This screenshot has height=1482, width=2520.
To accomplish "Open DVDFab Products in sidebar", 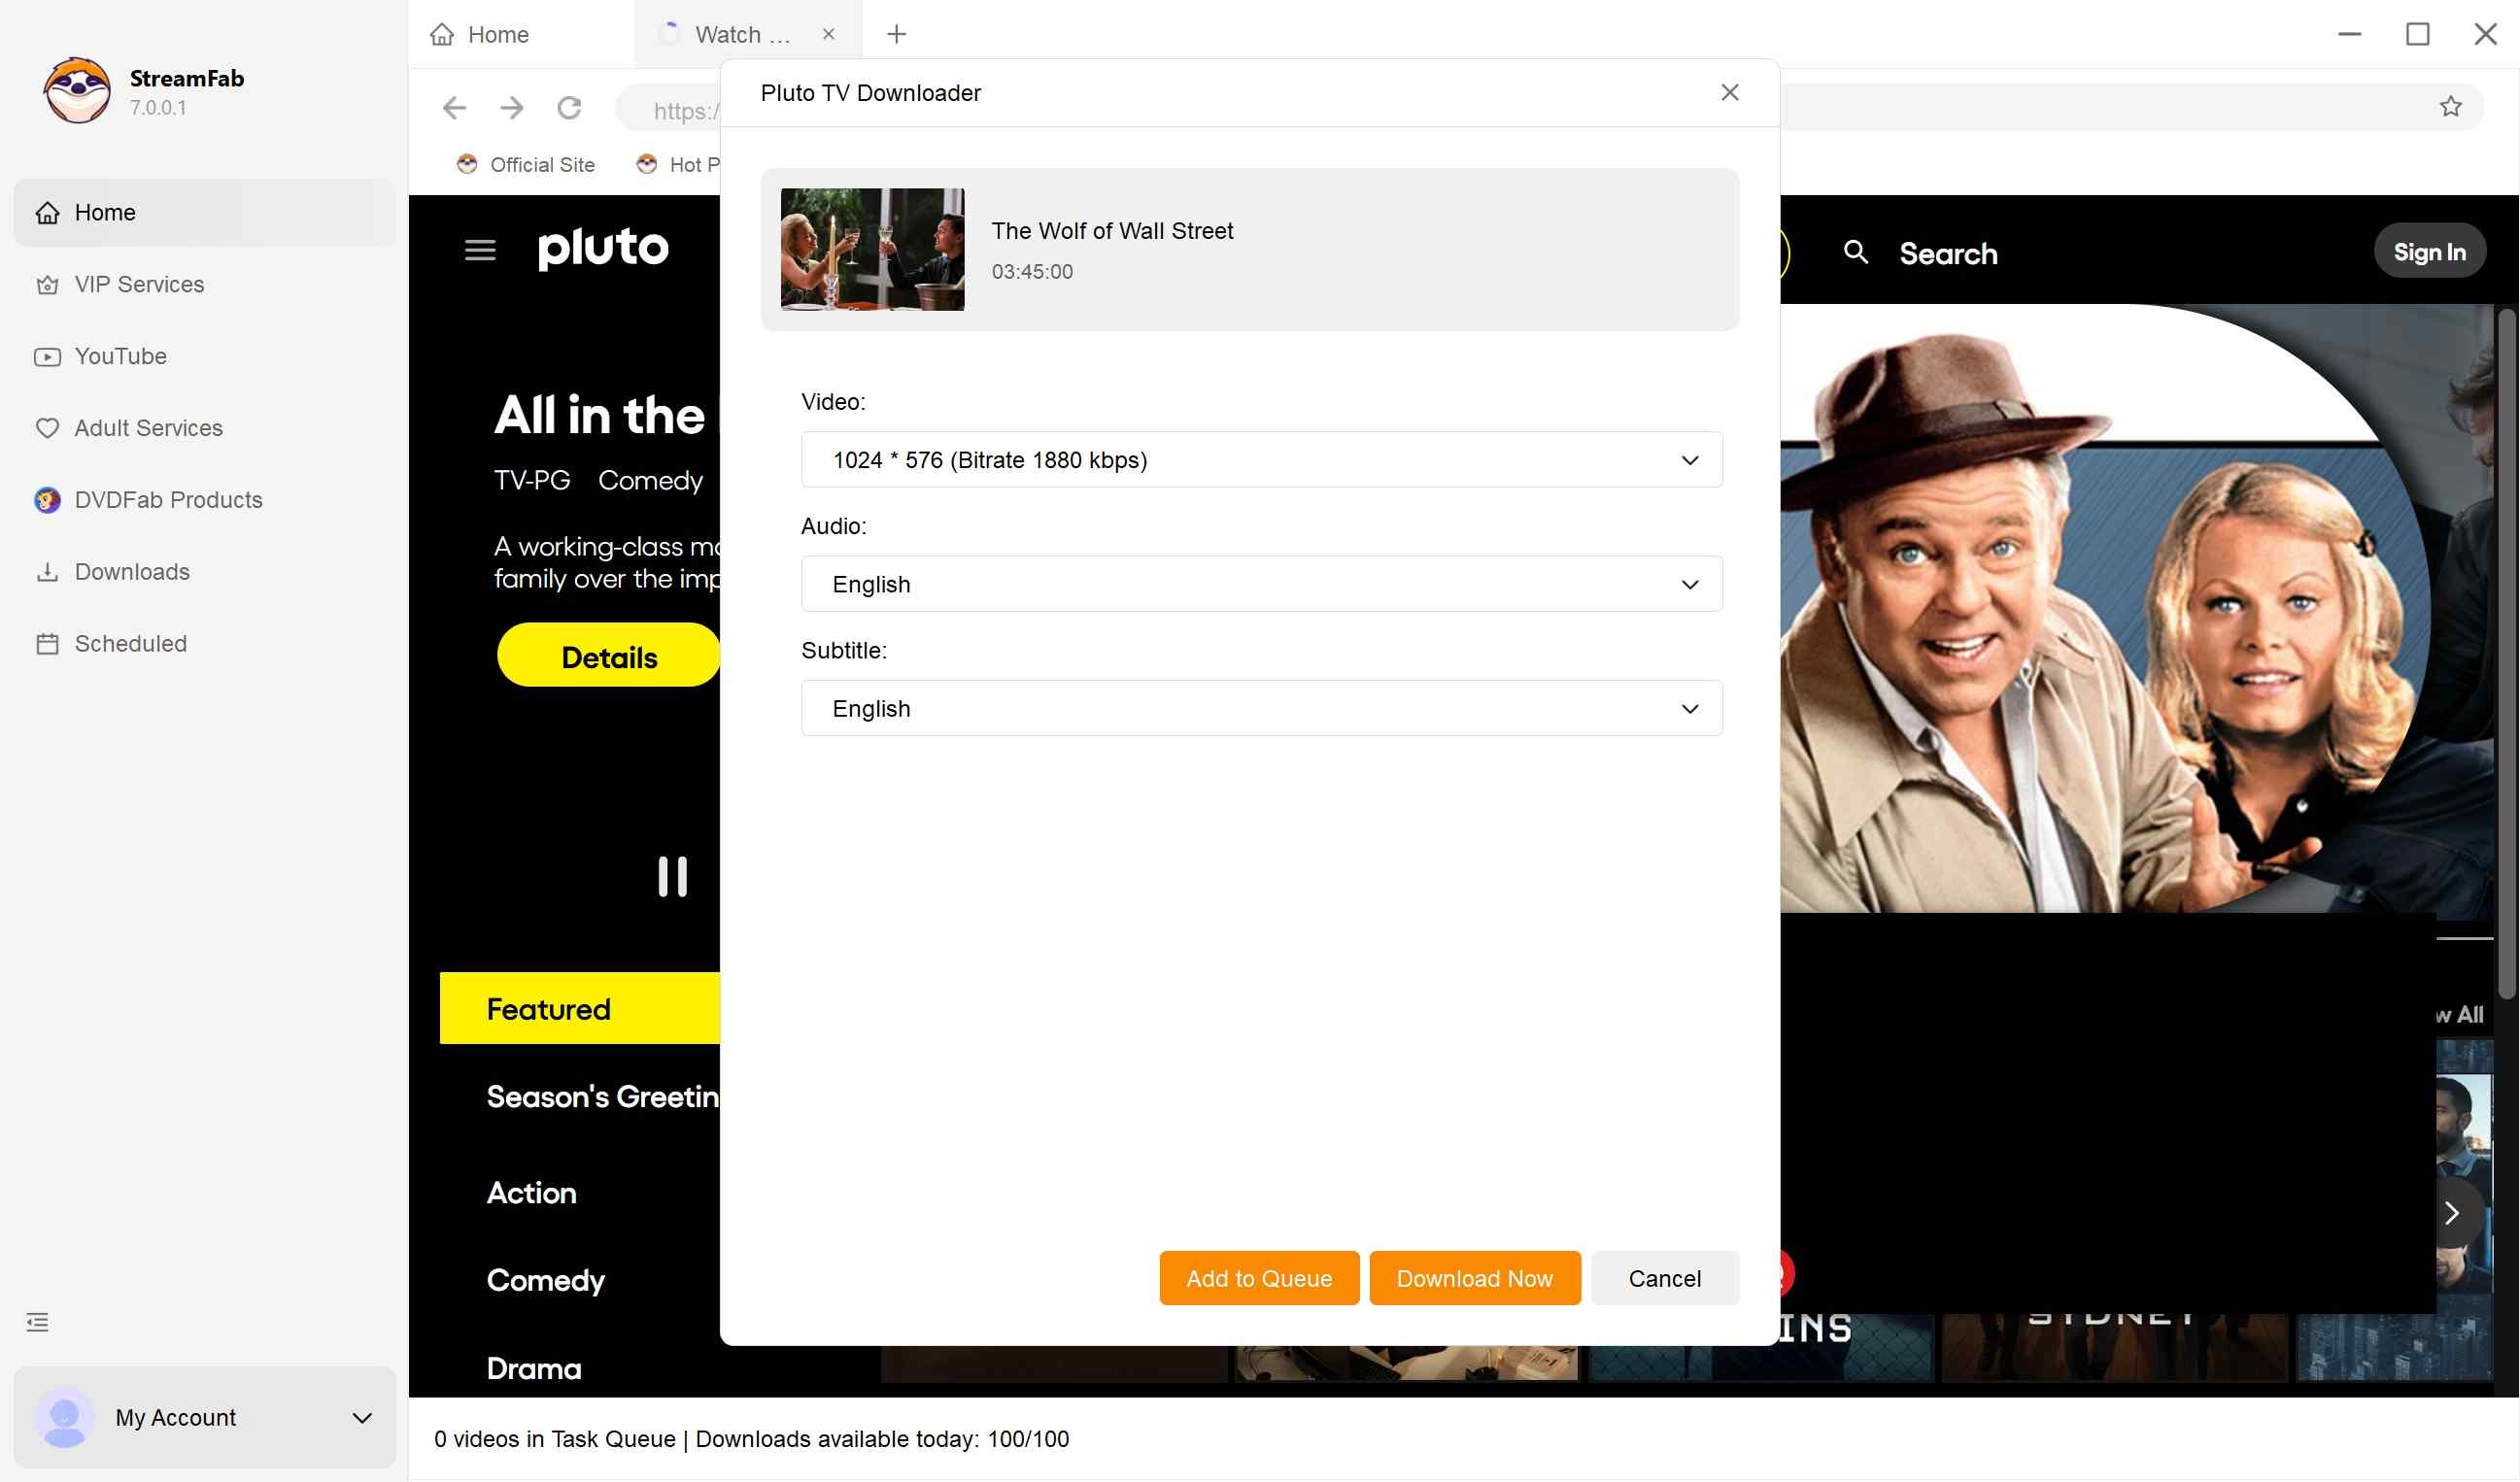I will pos(168,499).
